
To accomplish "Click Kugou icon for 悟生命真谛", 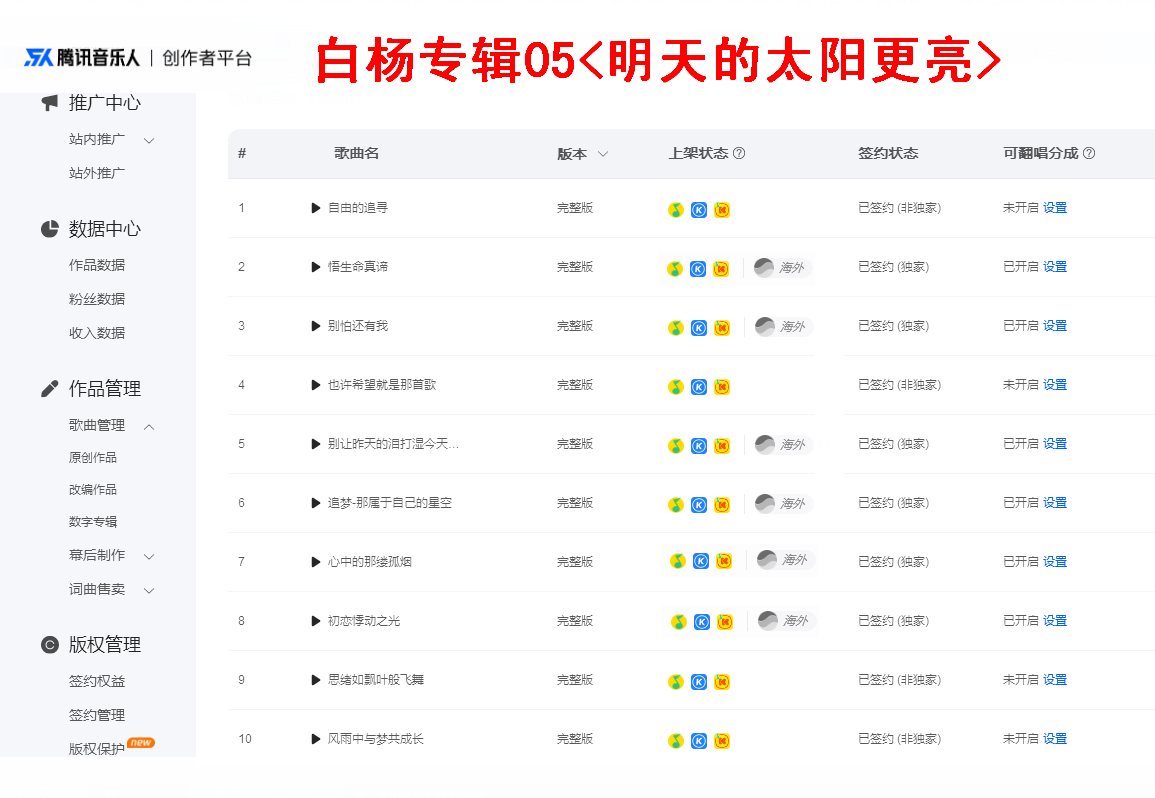I will click(698, 269).
